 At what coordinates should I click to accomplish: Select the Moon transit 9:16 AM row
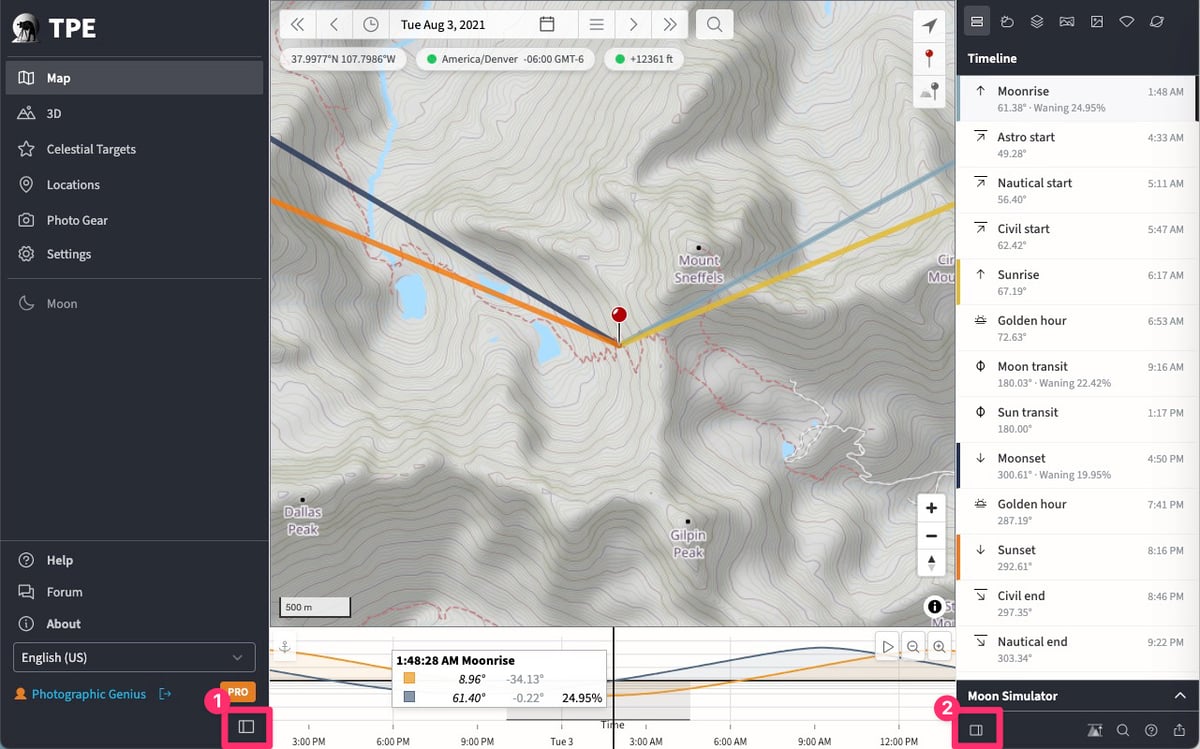[x=1076, y=374]
